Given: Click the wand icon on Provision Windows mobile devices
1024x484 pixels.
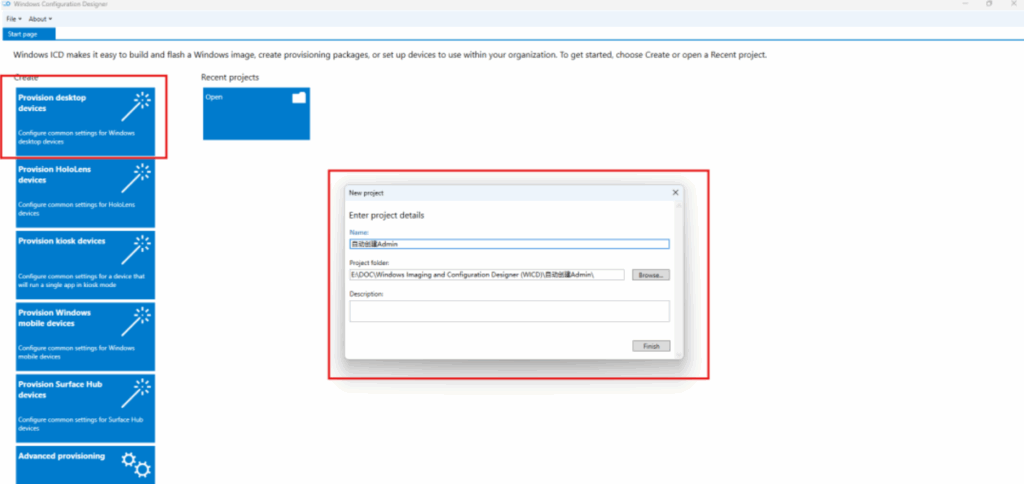Looking at the screenshot, I should tap(136, 322).
